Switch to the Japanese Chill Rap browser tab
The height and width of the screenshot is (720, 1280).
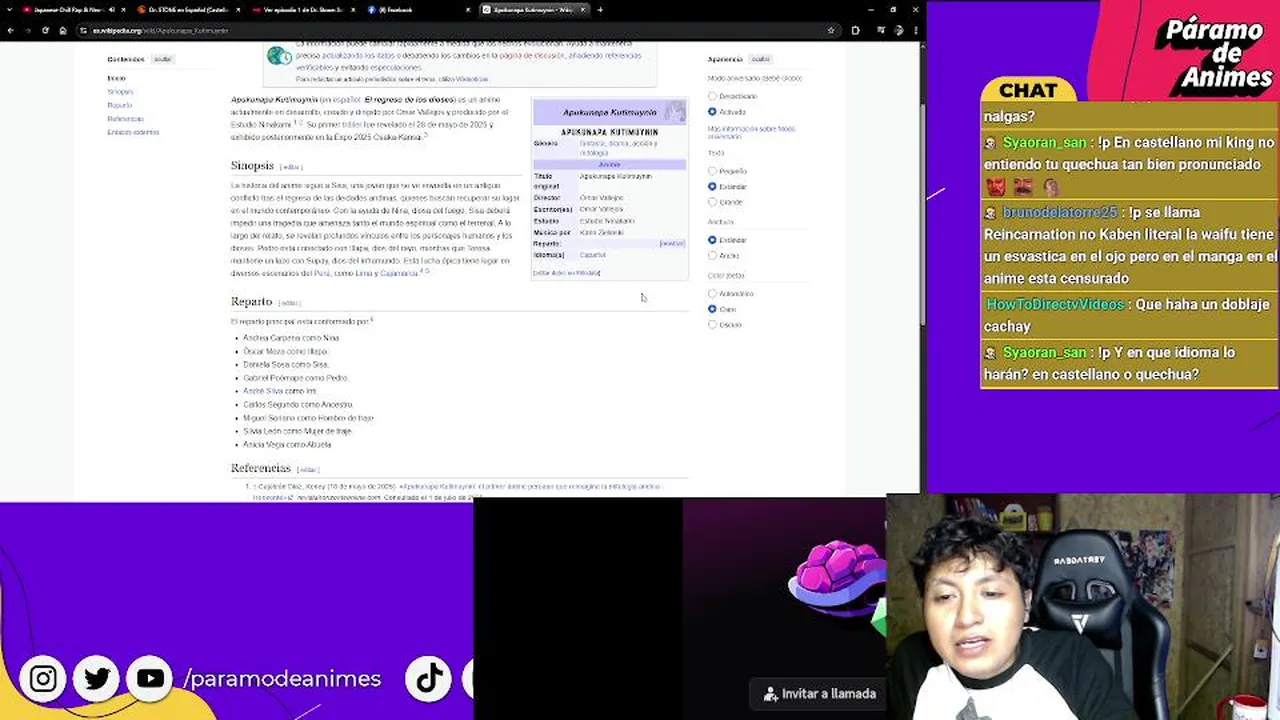[68, 10]
